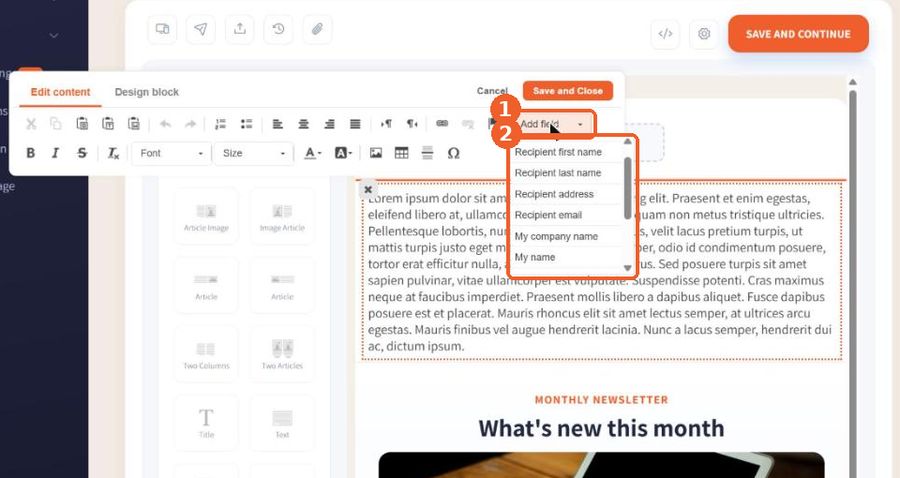Click the send test (paper plane) icon
This screenshot has height=478, width=900.
201,29
